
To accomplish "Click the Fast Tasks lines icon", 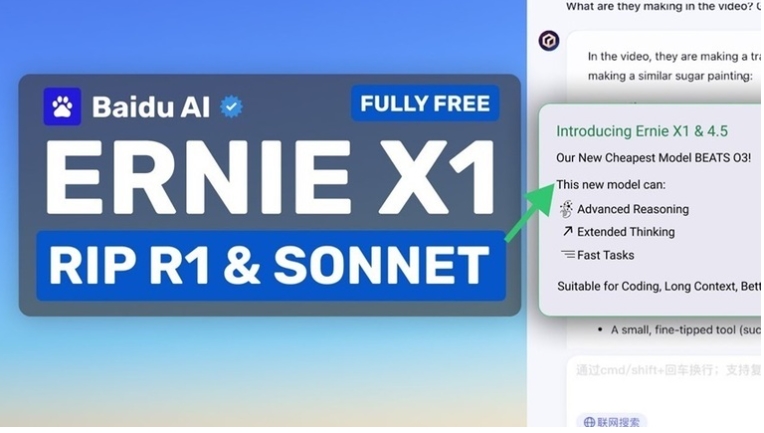I will pyautogui.click(x=568, y=254).
